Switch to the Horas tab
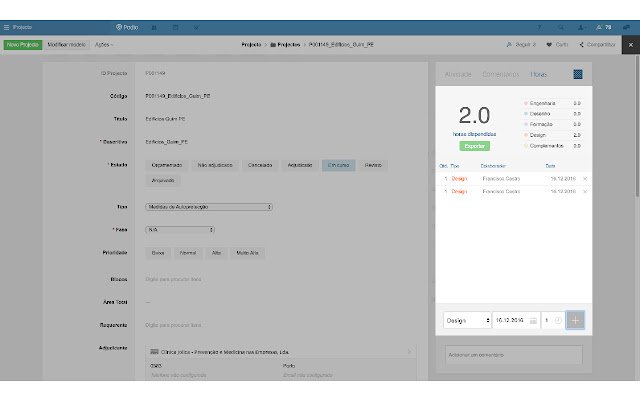Screen dimensions: 640x400 tap(539, 74)
